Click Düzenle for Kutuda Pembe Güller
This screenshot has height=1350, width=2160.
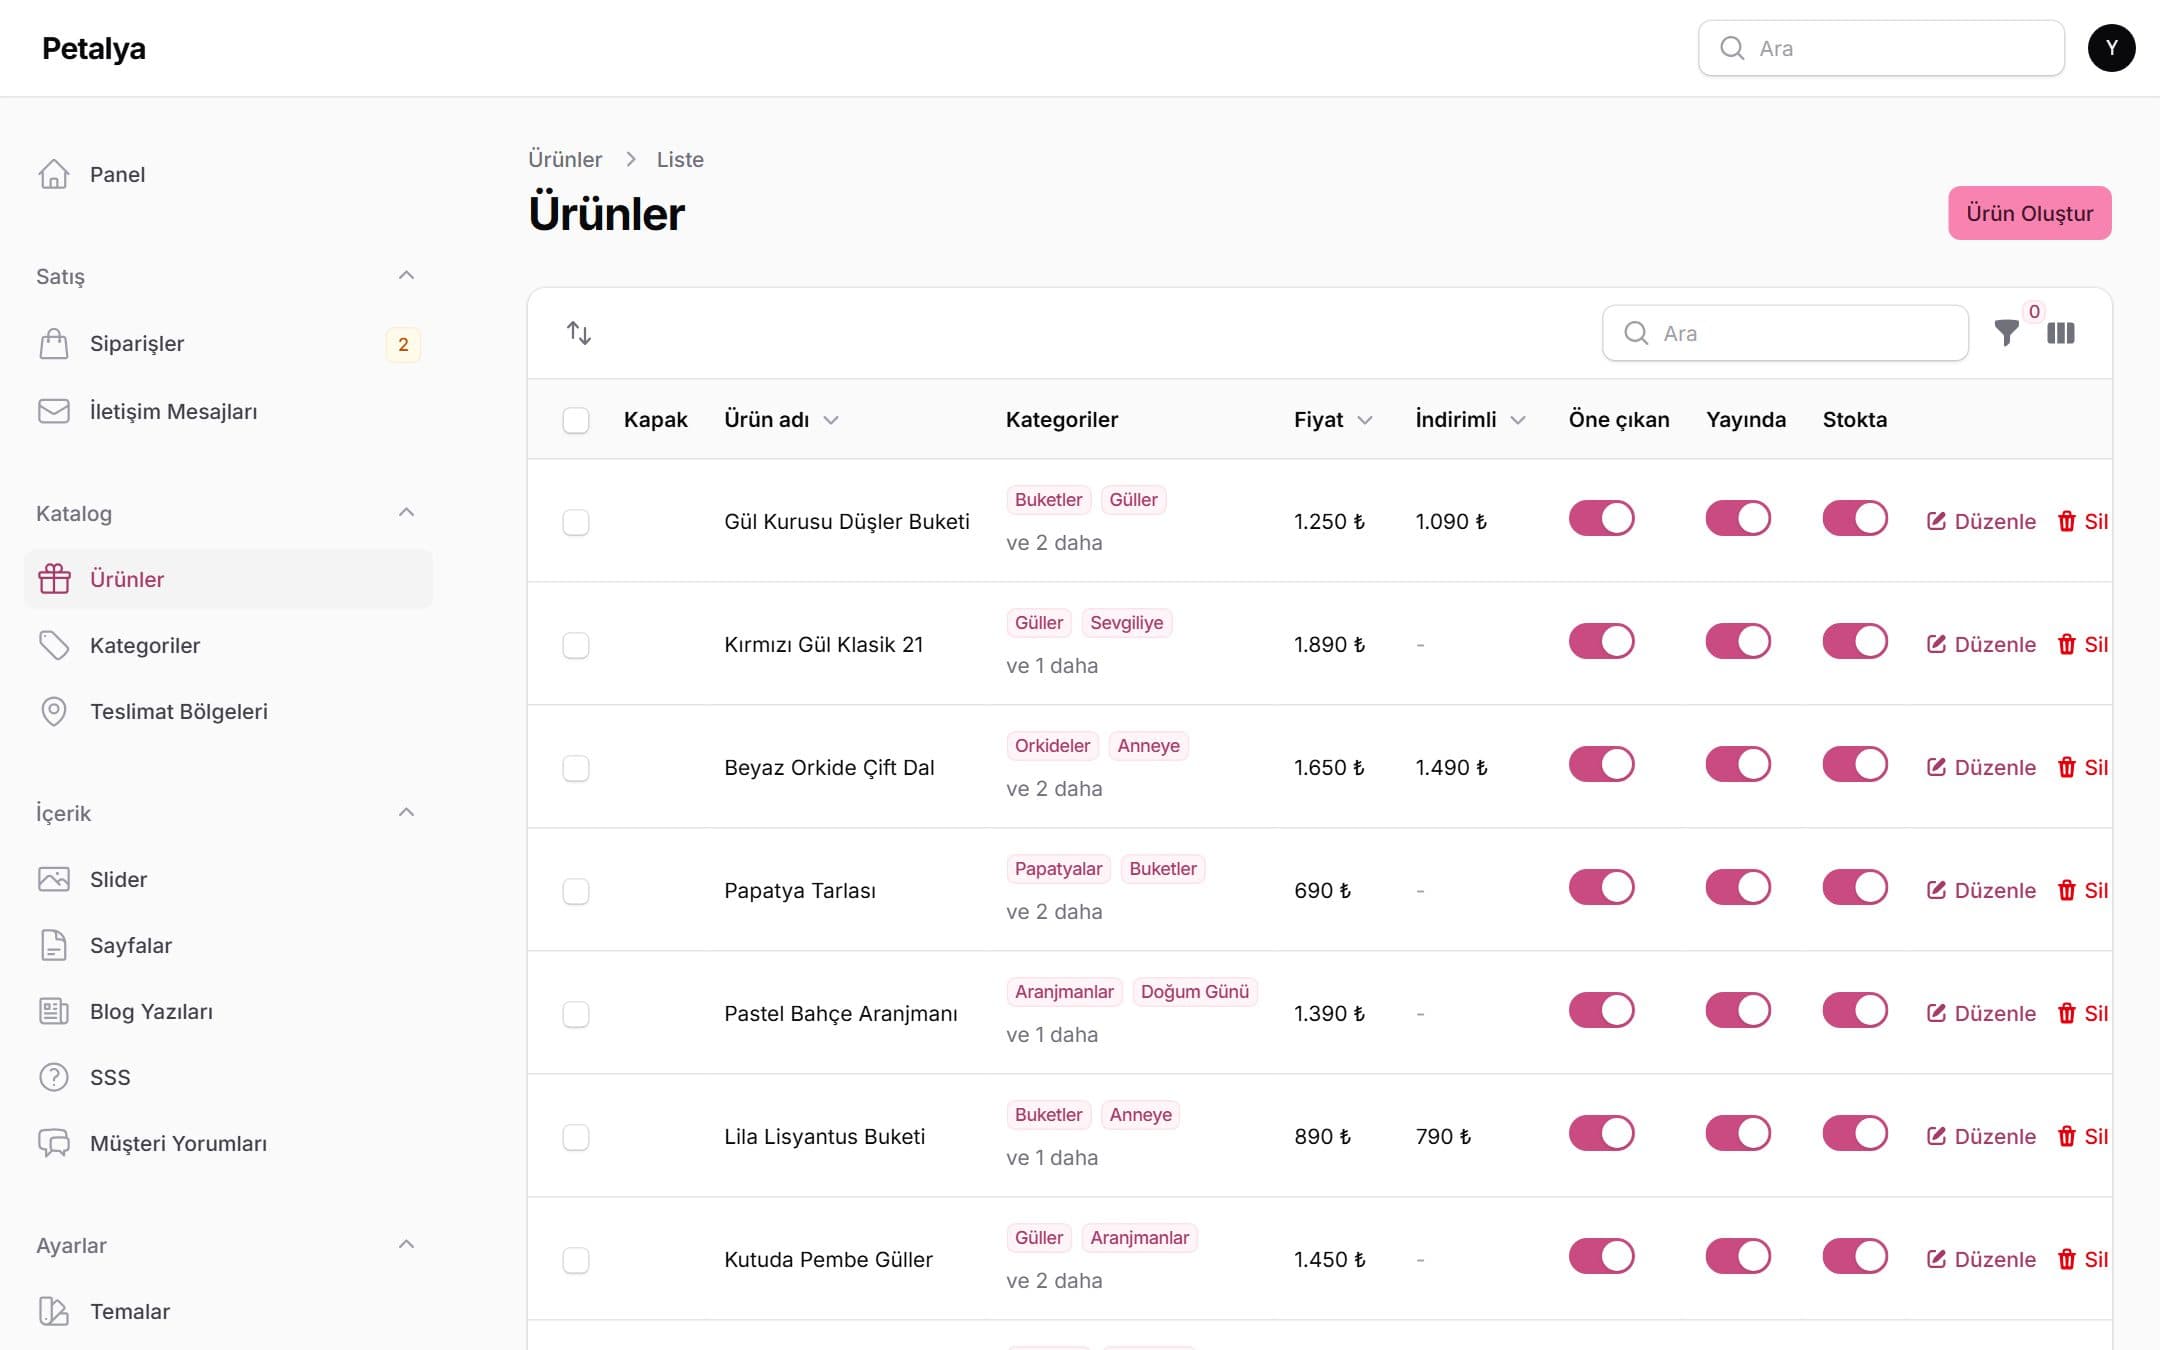click(x=1981, y=1259)
